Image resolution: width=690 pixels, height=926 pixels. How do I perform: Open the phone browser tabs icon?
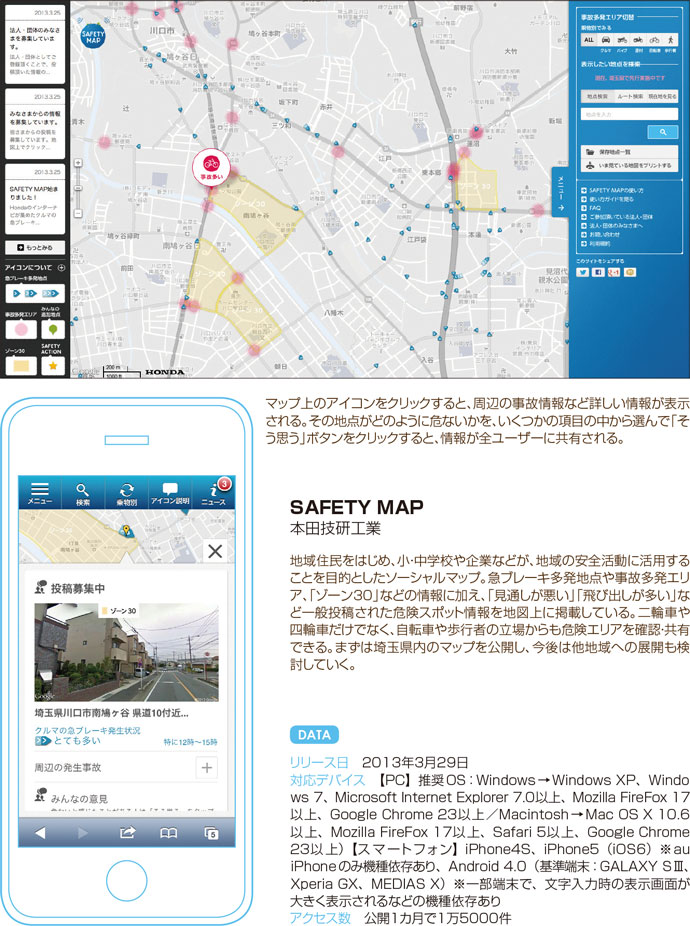(x=211, y=833)
